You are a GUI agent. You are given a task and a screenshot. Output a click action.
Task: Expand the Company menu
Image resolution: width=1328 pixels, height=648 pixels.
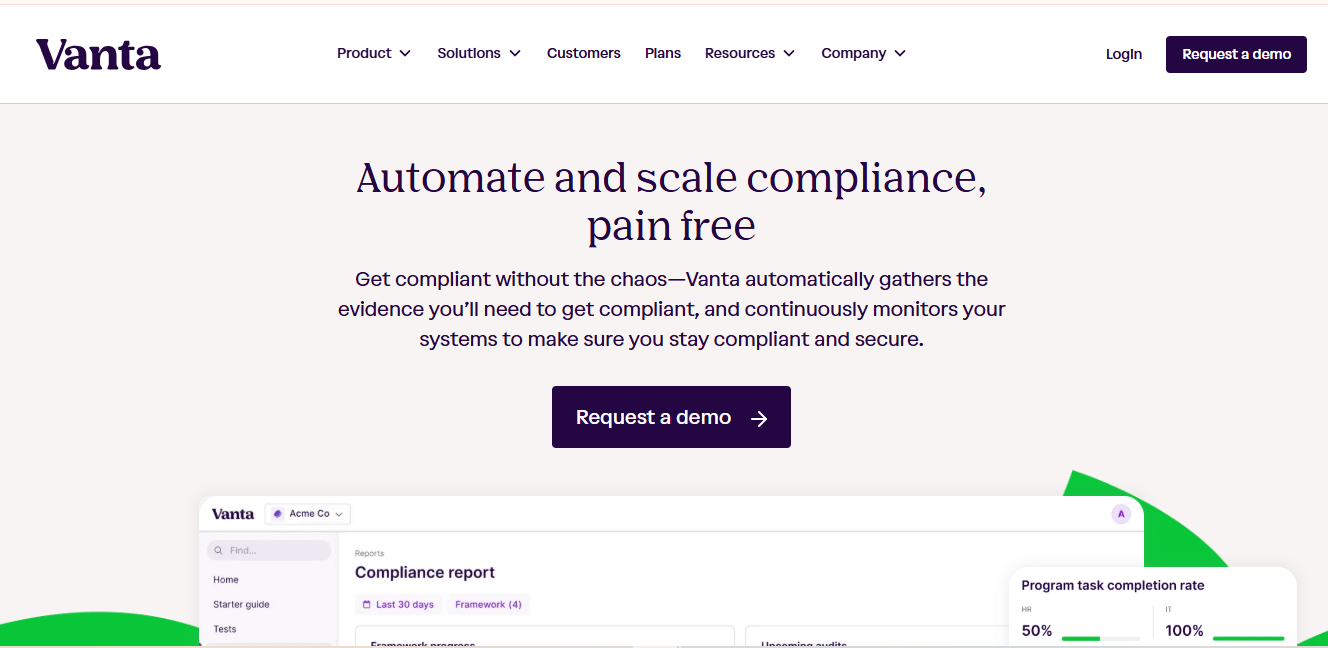click(x=864, y=53)
